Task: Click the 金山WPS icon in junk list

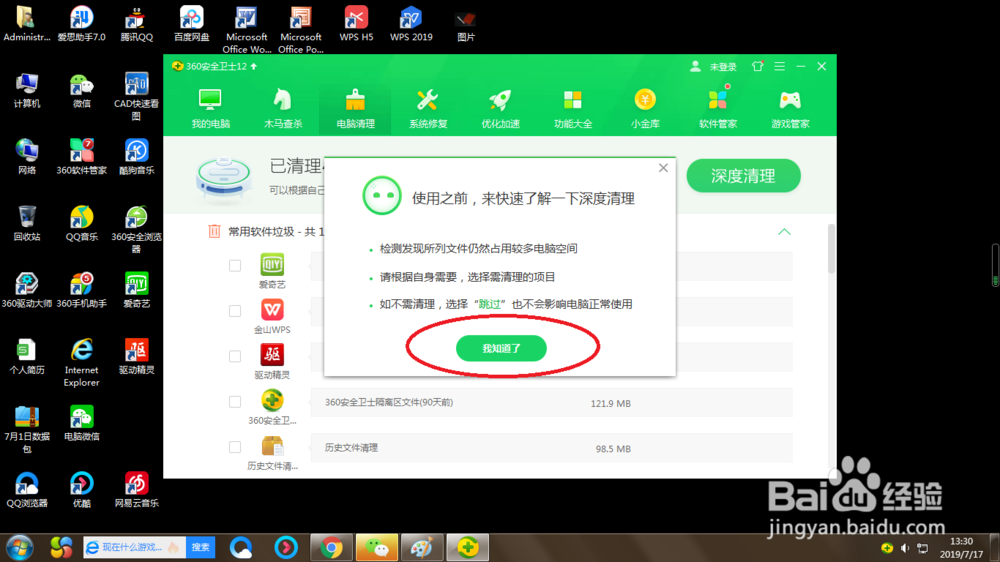Action: (x=272, y=310)
